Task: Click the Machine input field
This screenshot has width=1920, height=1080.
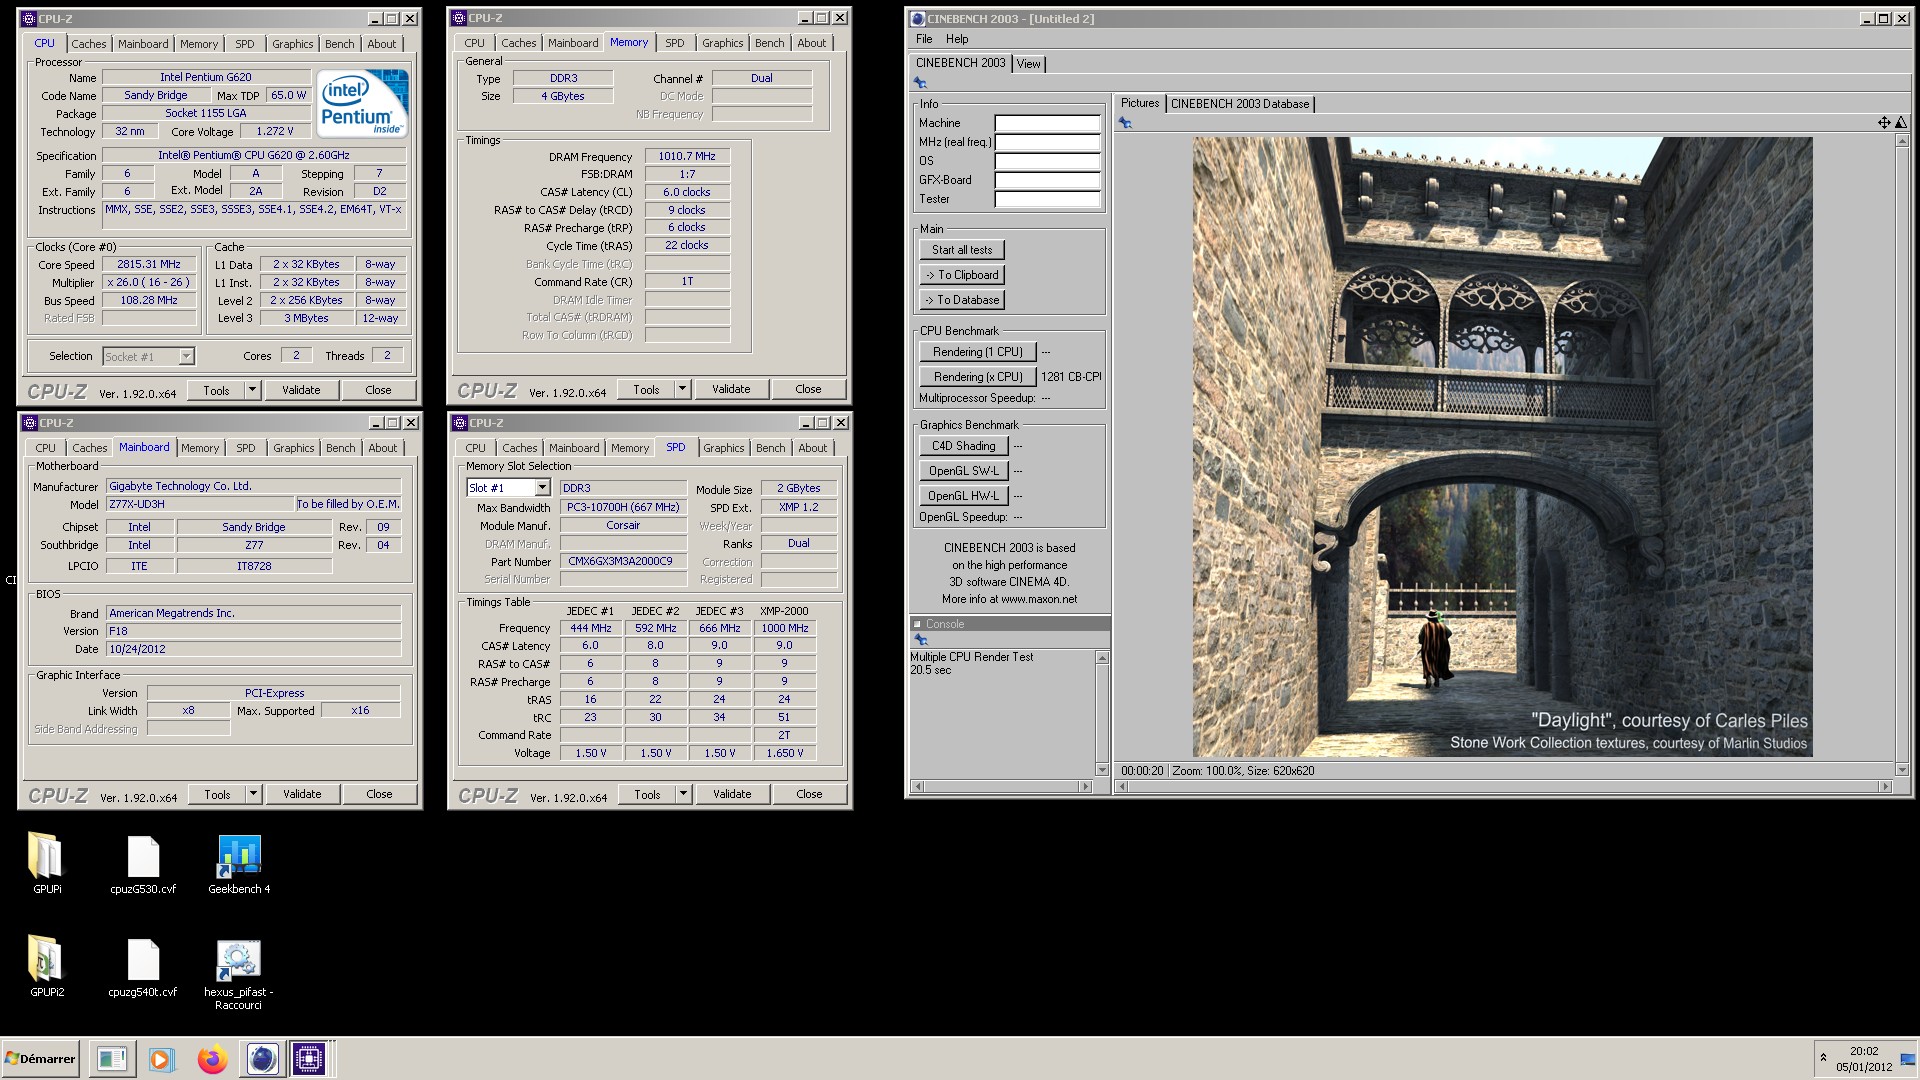Action: click(1047, 123)
